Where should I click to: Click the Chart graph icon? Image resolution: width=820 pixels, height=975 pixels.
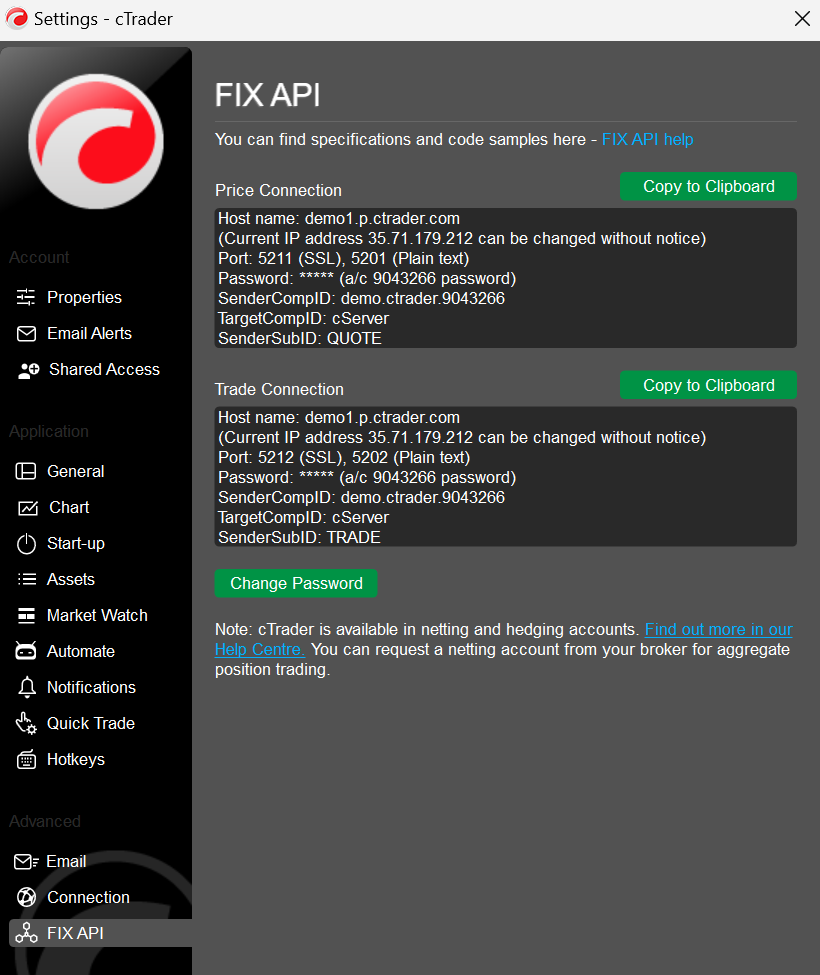pyautogui.click(x=27, y=507)
